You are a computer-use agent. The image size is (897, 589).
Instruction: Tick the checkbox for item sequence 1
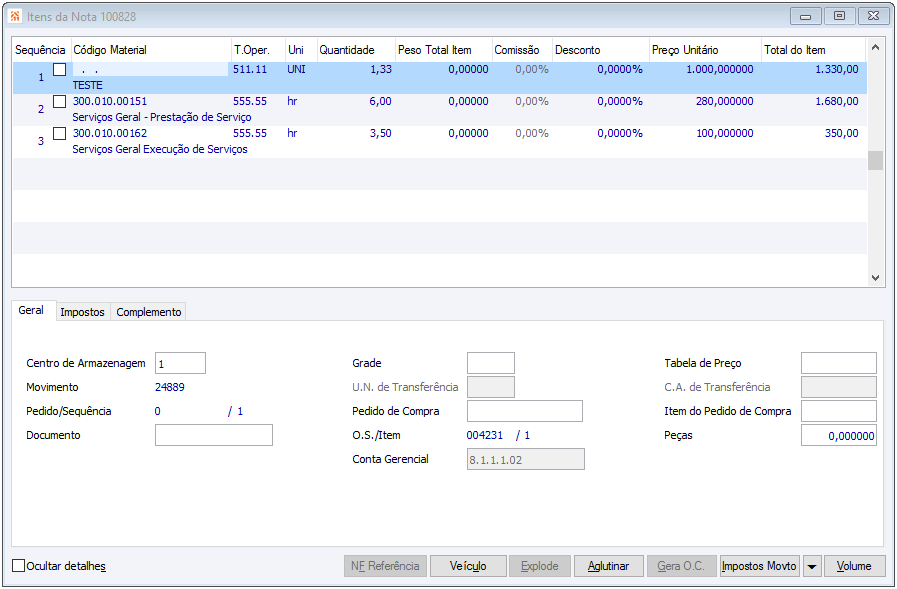click(x=59, y=70)
